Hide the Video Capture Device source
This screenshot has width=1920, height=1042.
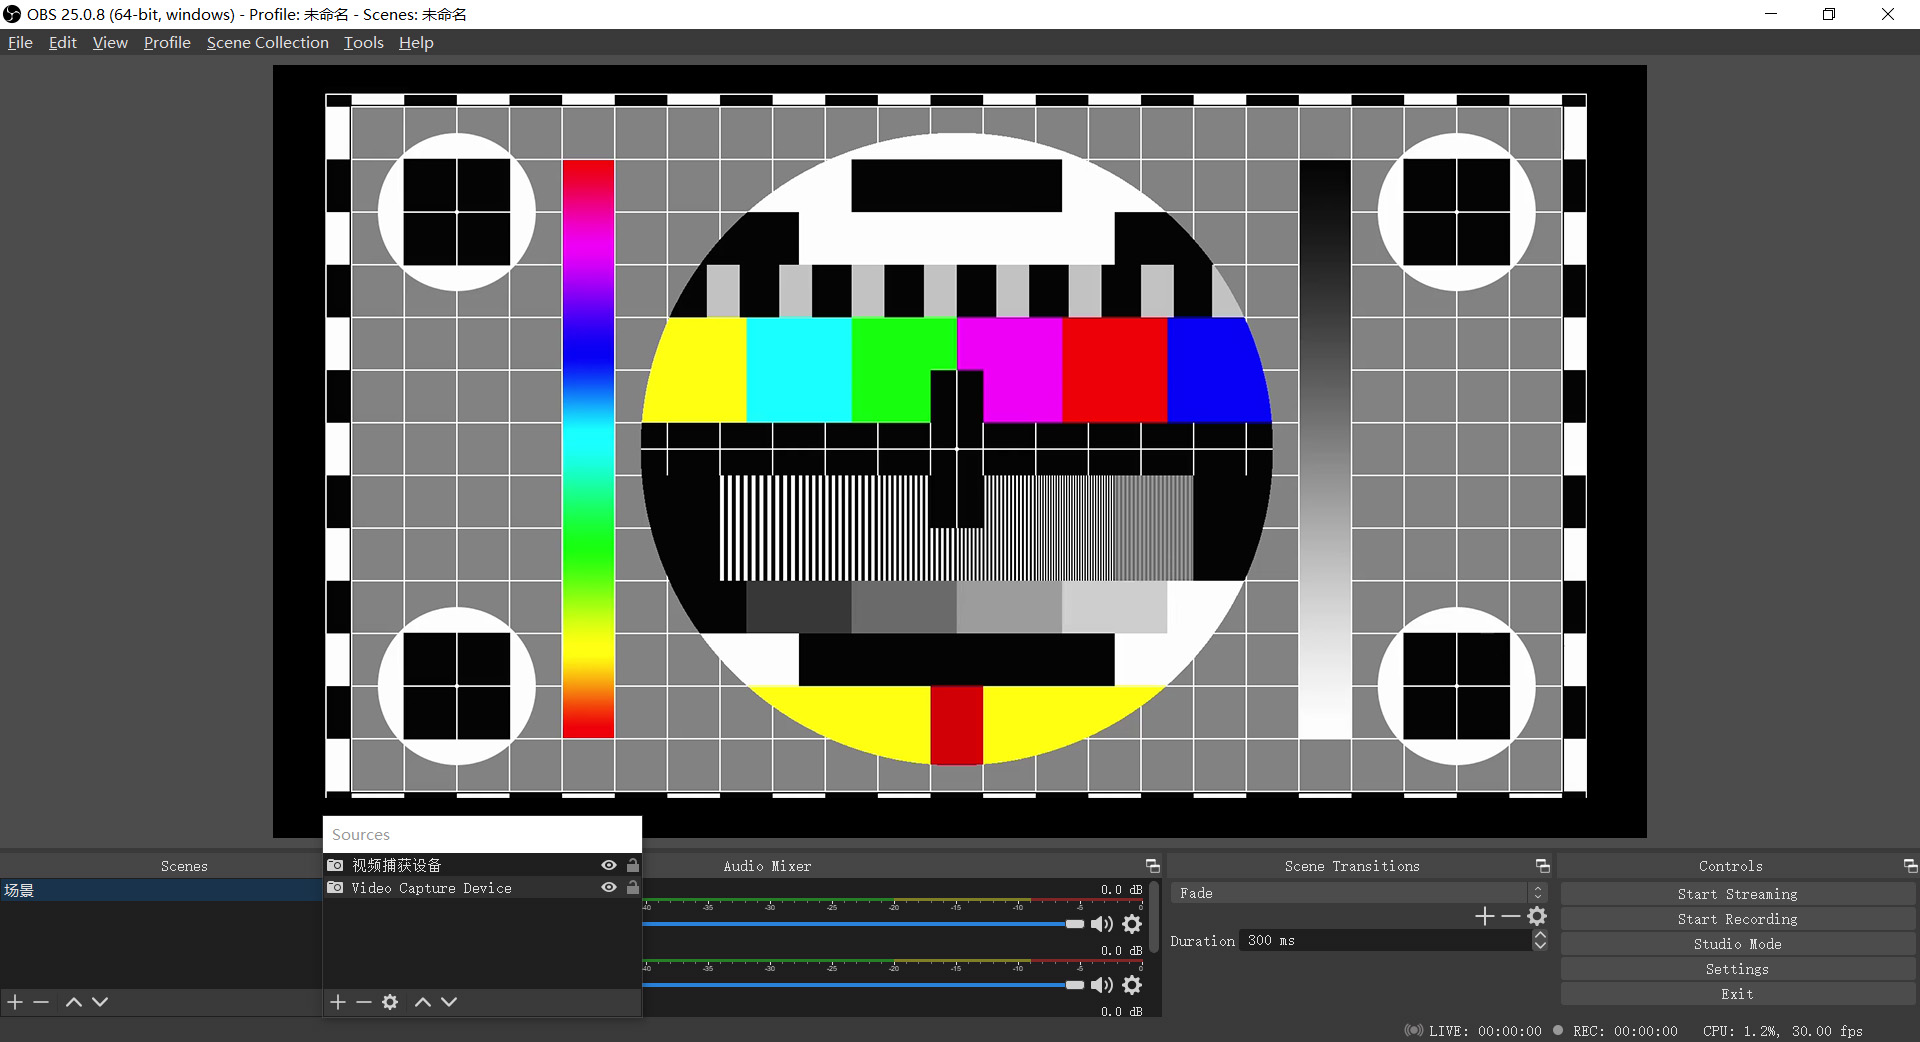[x=608, y=888]
